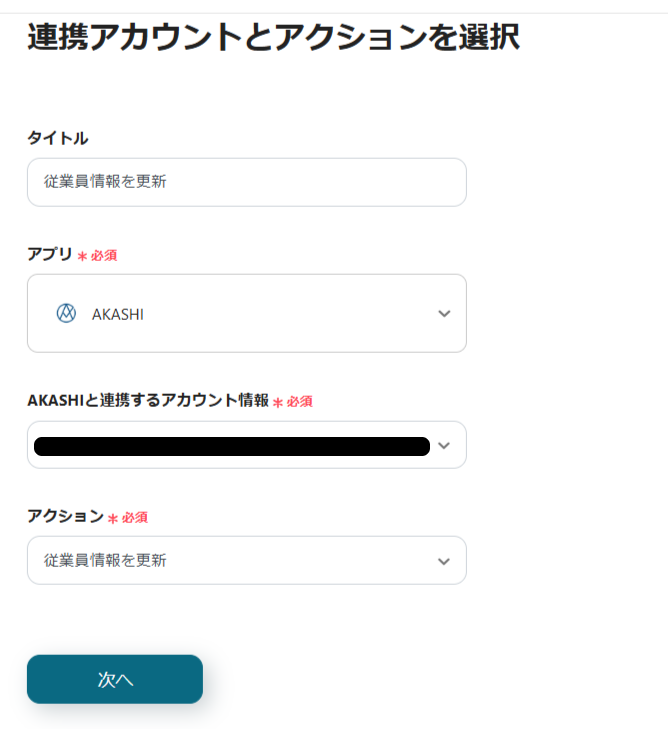Click the AKASHIと連携するアカウント情報 label
Viewport: 668px width, 729px height.
point(148,400)
